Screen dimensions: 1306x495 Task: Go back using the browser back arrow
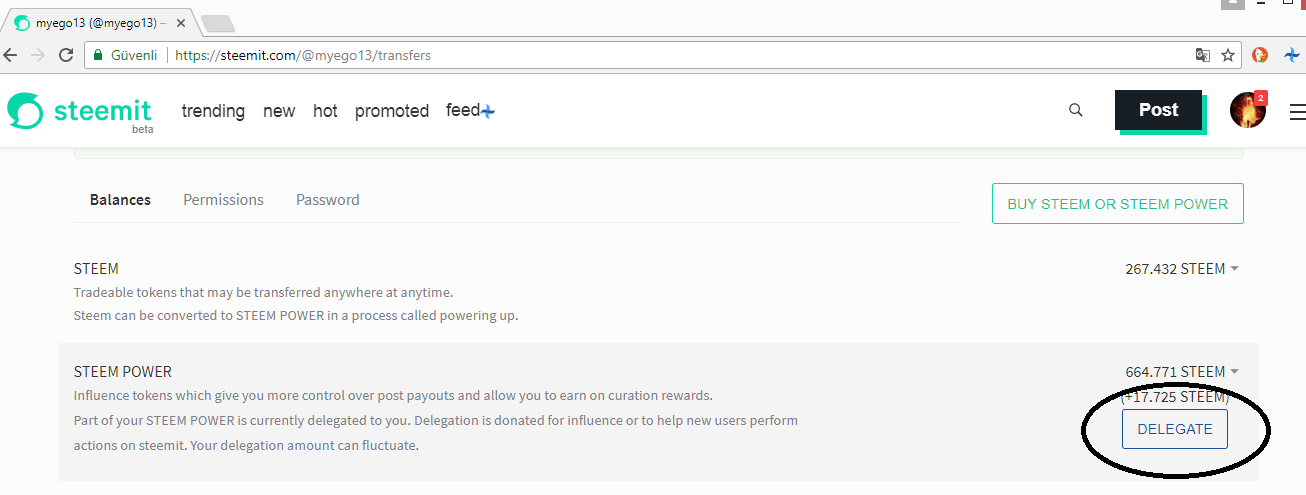(11, 55)
